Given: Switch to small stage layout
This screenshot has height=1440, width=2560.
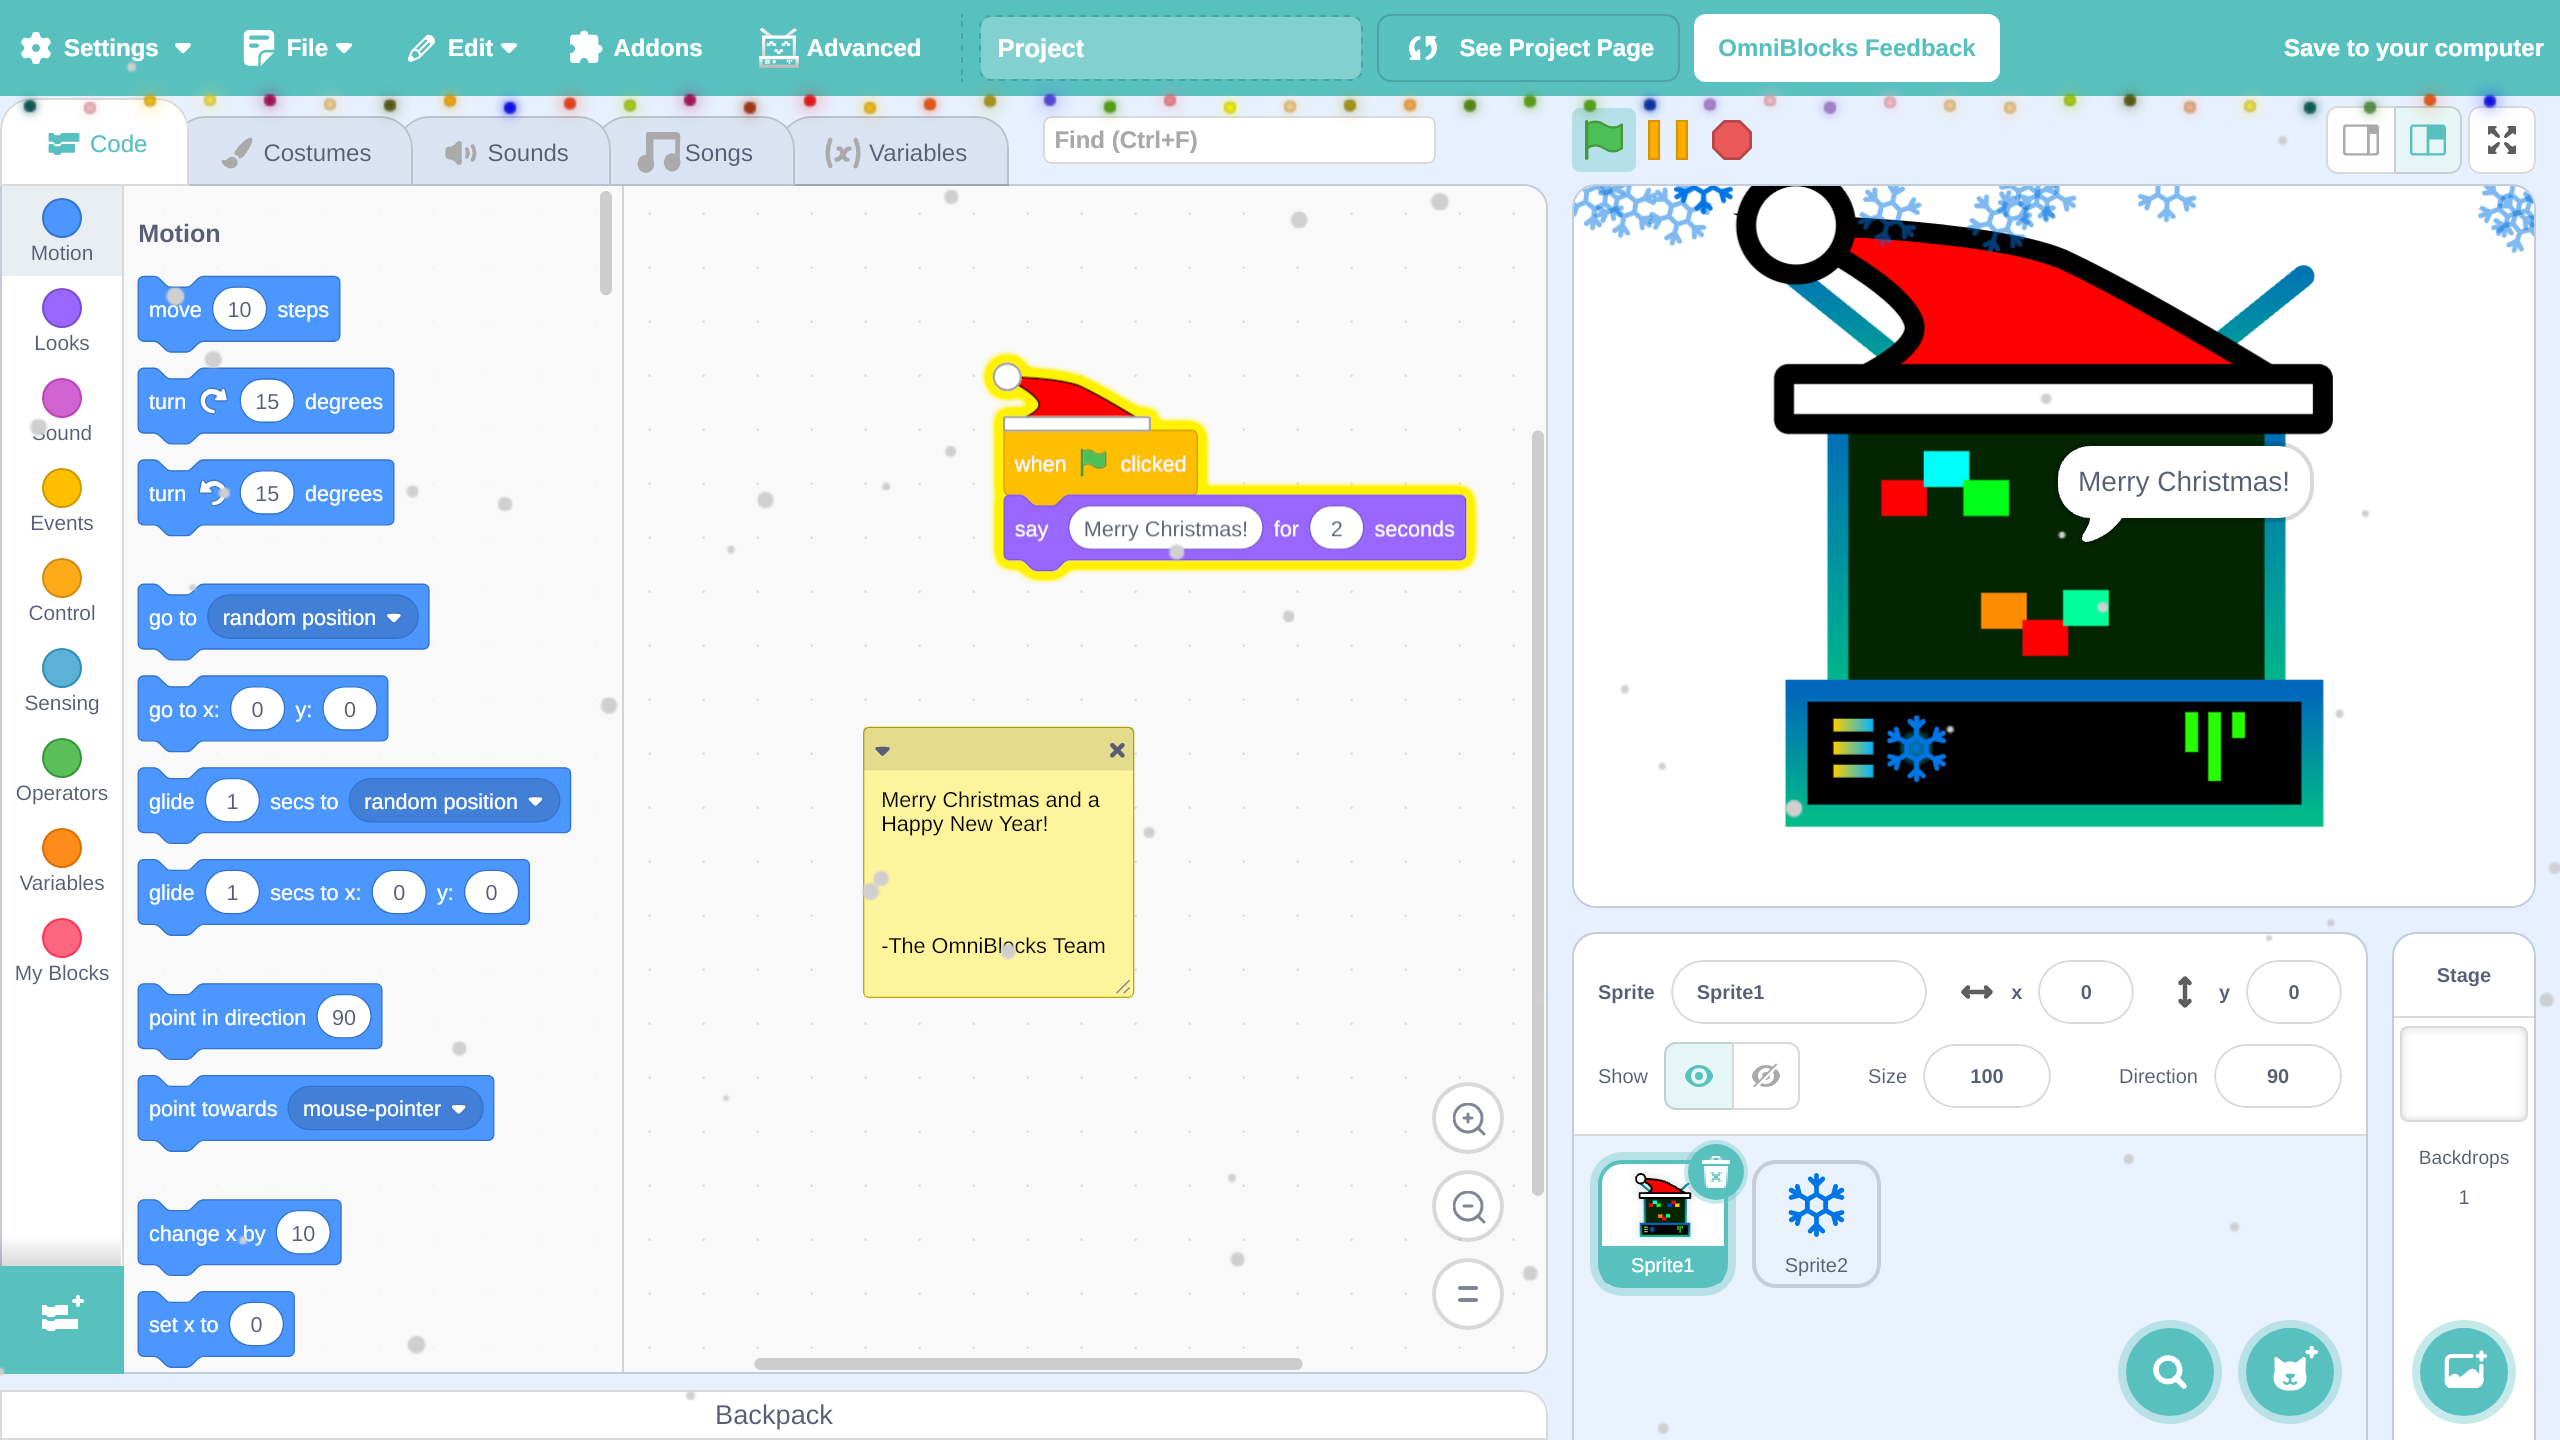Looking at the screenshot, I should pyautogui.click(x=2361, y=140).
